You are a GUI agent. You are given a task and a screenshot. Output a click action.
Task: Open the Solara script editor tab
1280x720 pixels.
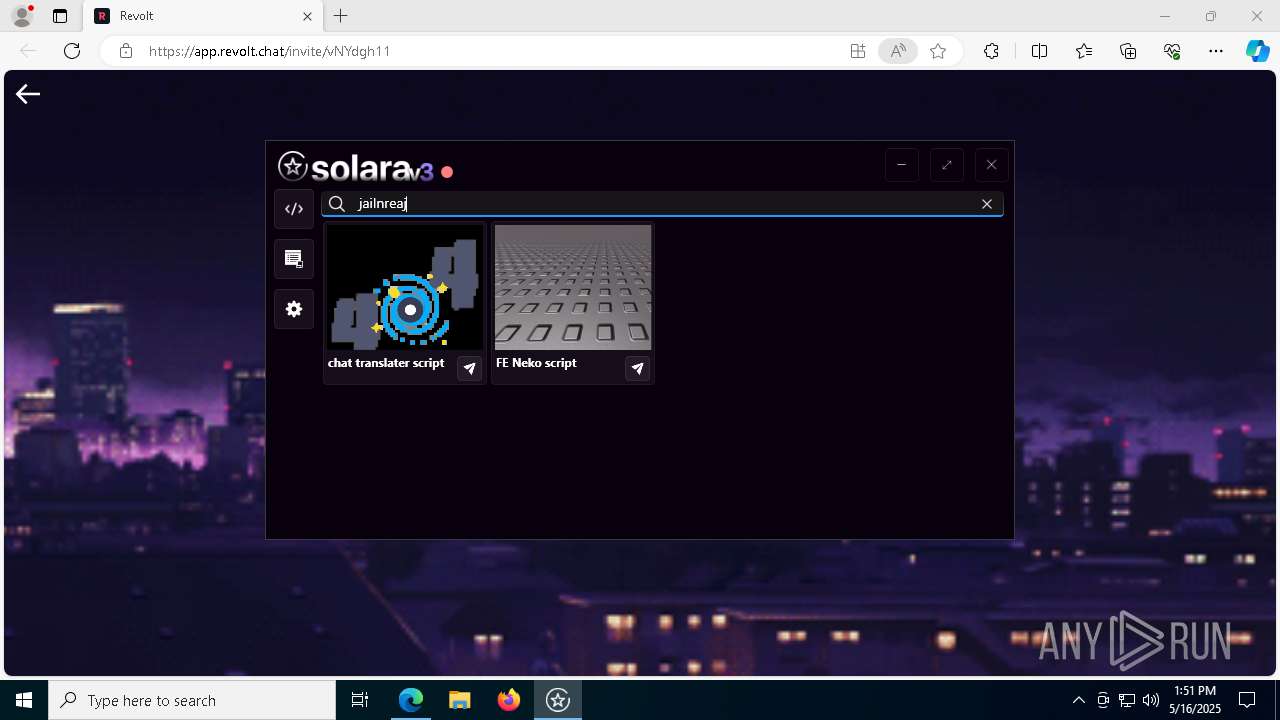click(x=294, y=209)
